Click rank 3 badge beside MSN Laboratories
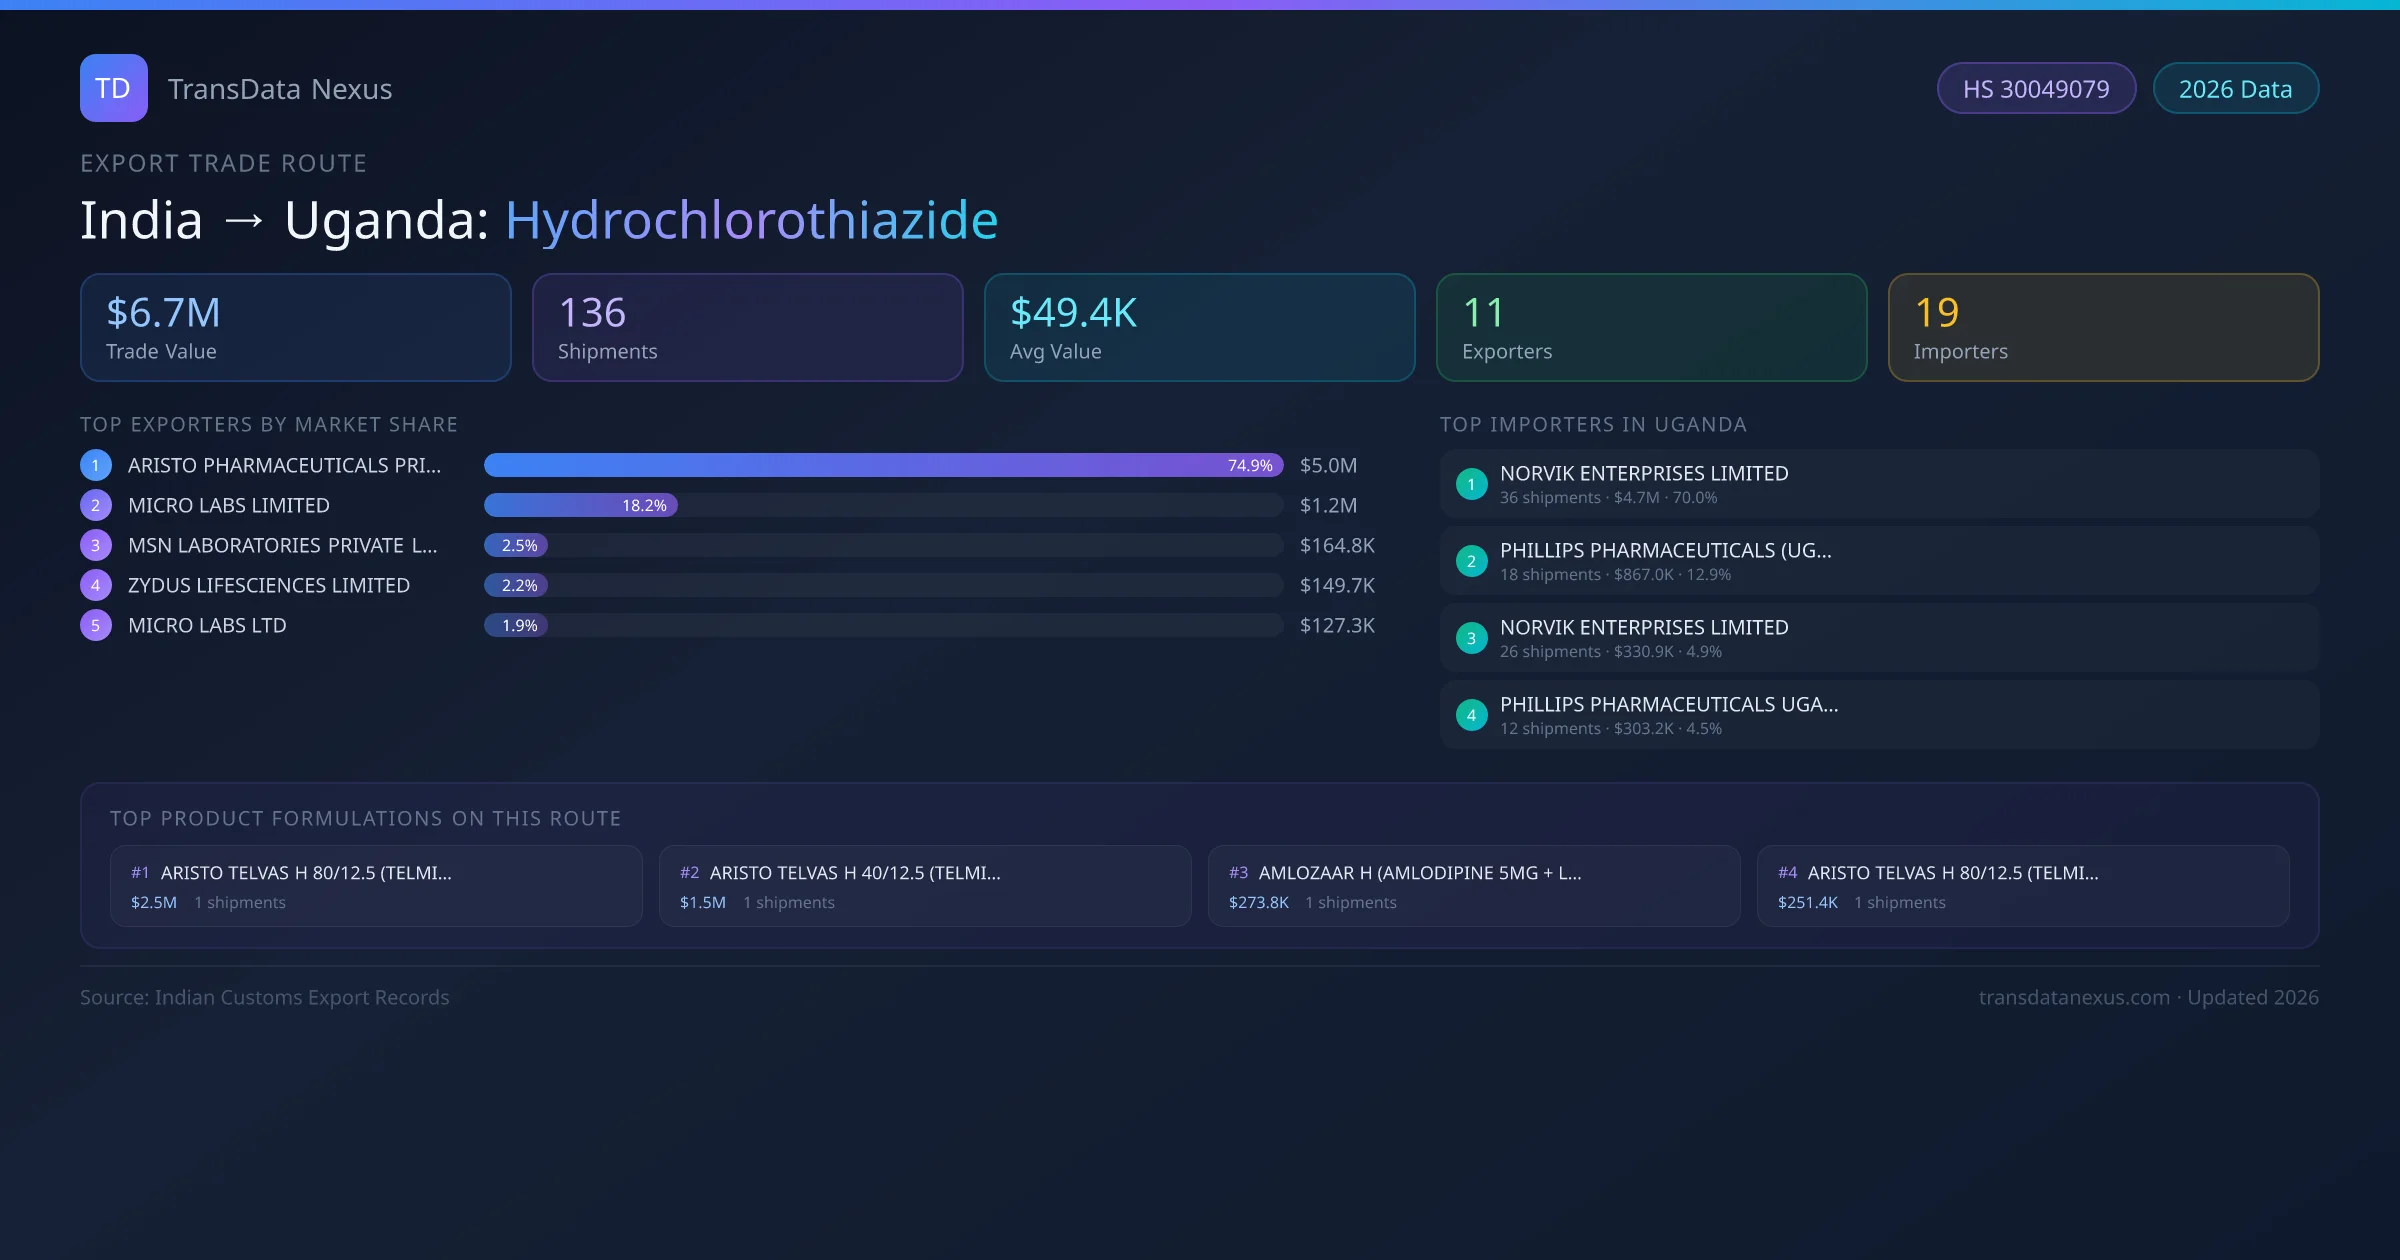This screenshot has height=1260, width=2400. pyautogui.click(x=96, y=545)
